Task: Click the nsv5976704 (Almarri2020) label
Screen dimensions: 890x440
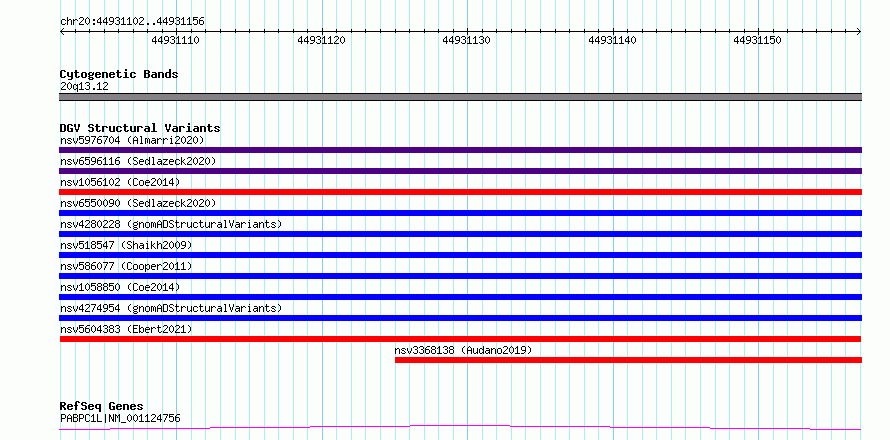Action: [132, 140]
